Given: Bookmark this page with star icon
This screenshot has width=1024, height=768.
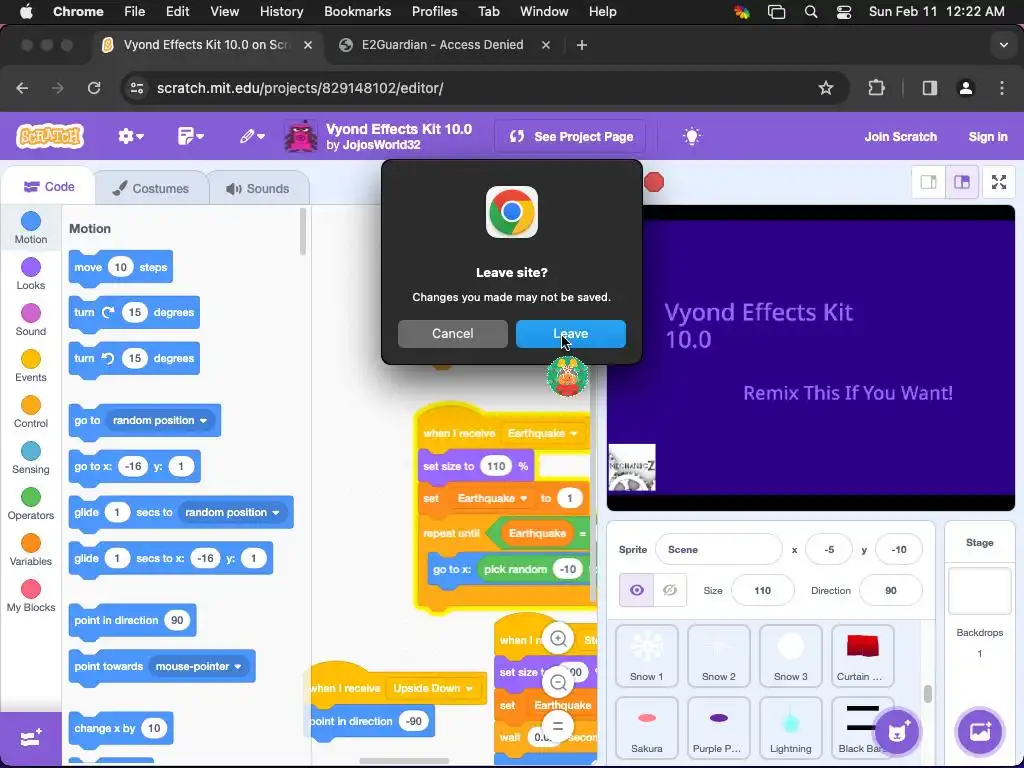Looking at the screenshot, I should coord(825,88).
